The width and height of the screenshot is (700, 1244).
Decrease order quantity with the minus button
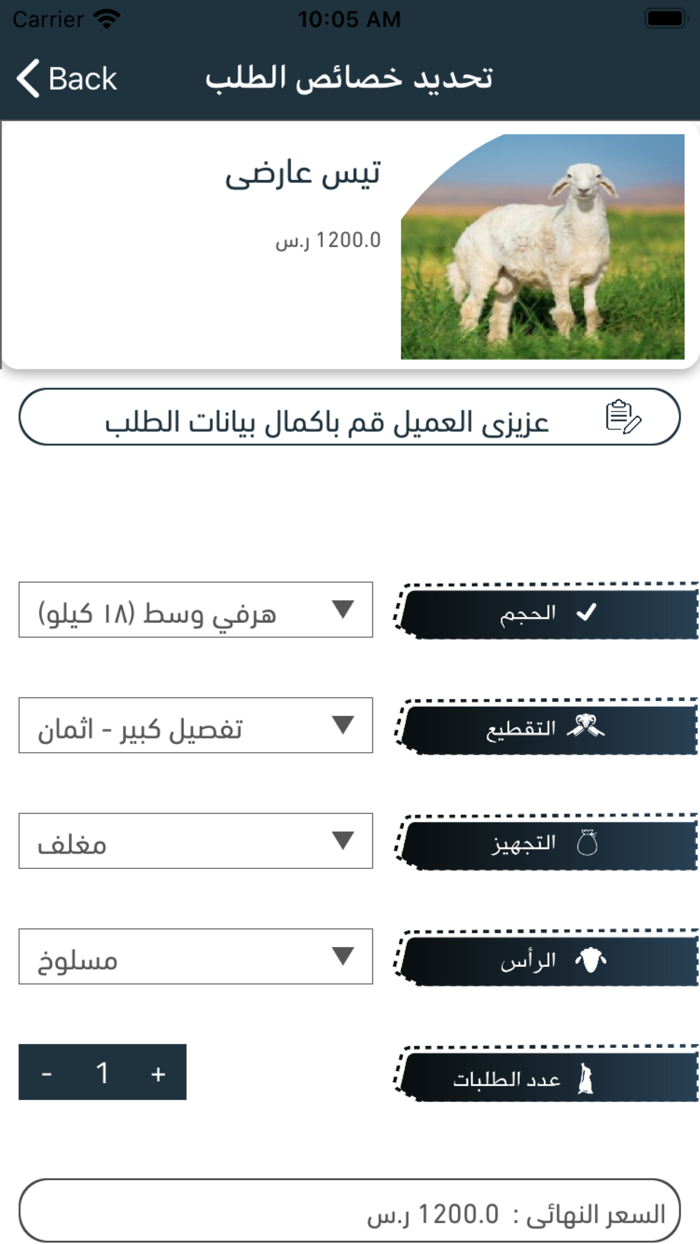(x=47, y=1071)
